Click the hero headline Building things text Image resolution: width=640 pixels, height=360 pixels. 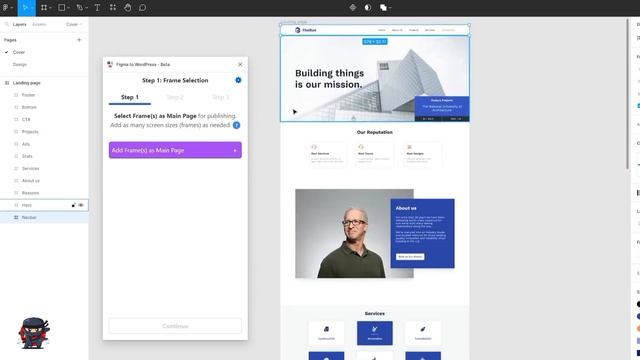click(x=329, y=79)
